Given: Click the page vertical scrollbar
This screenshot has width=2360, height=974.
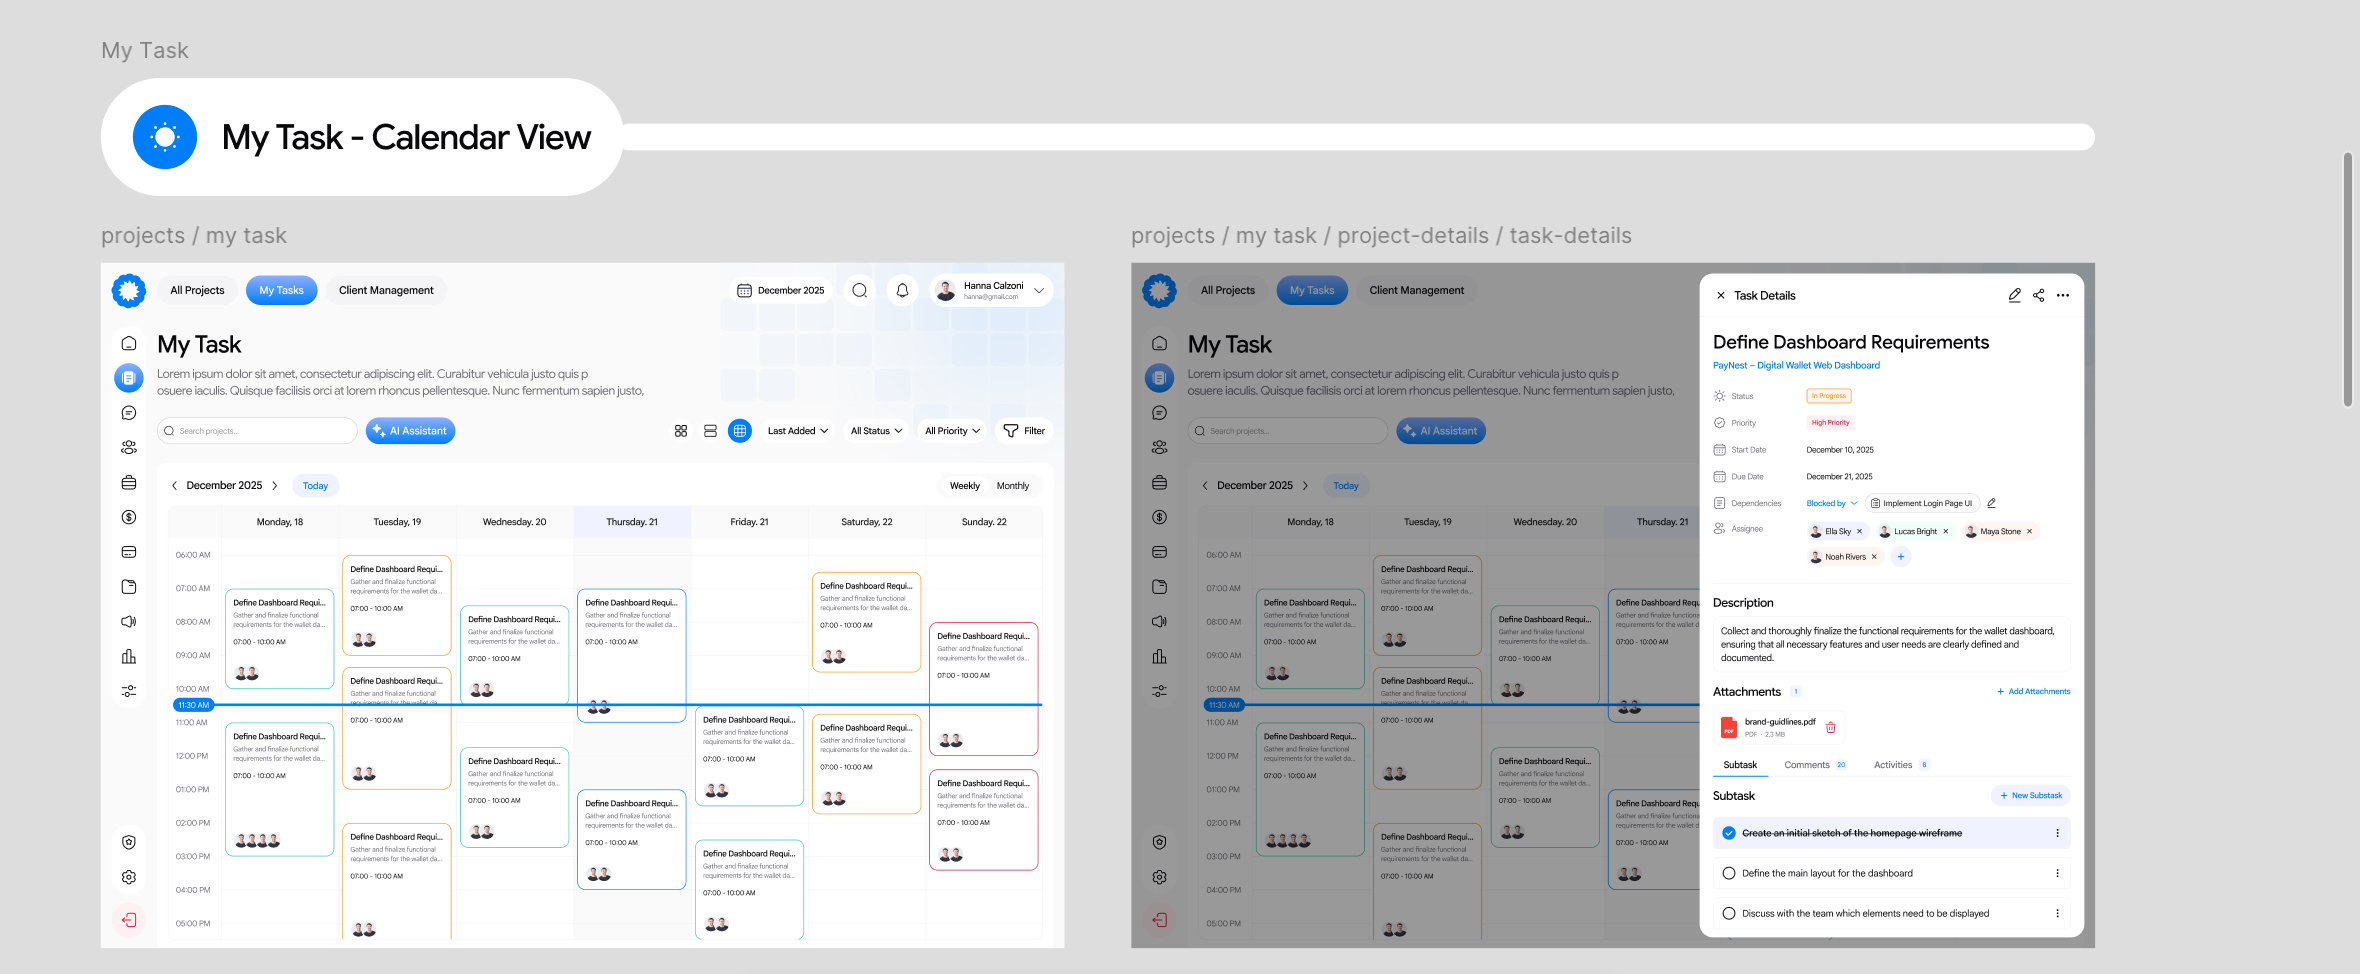Looking at the screenshot, I should pyautogui.click(x=2348, y=280).
